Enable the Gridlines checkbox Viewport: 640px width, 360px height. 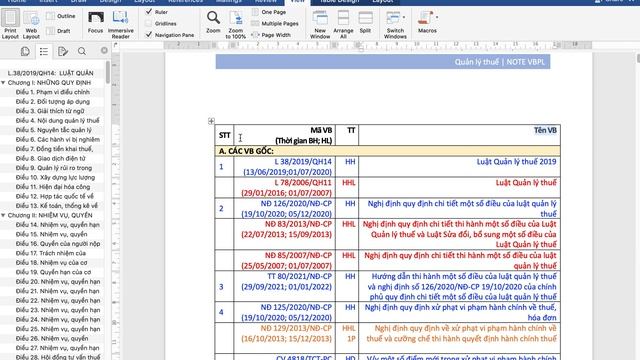(x=149, y=23)
